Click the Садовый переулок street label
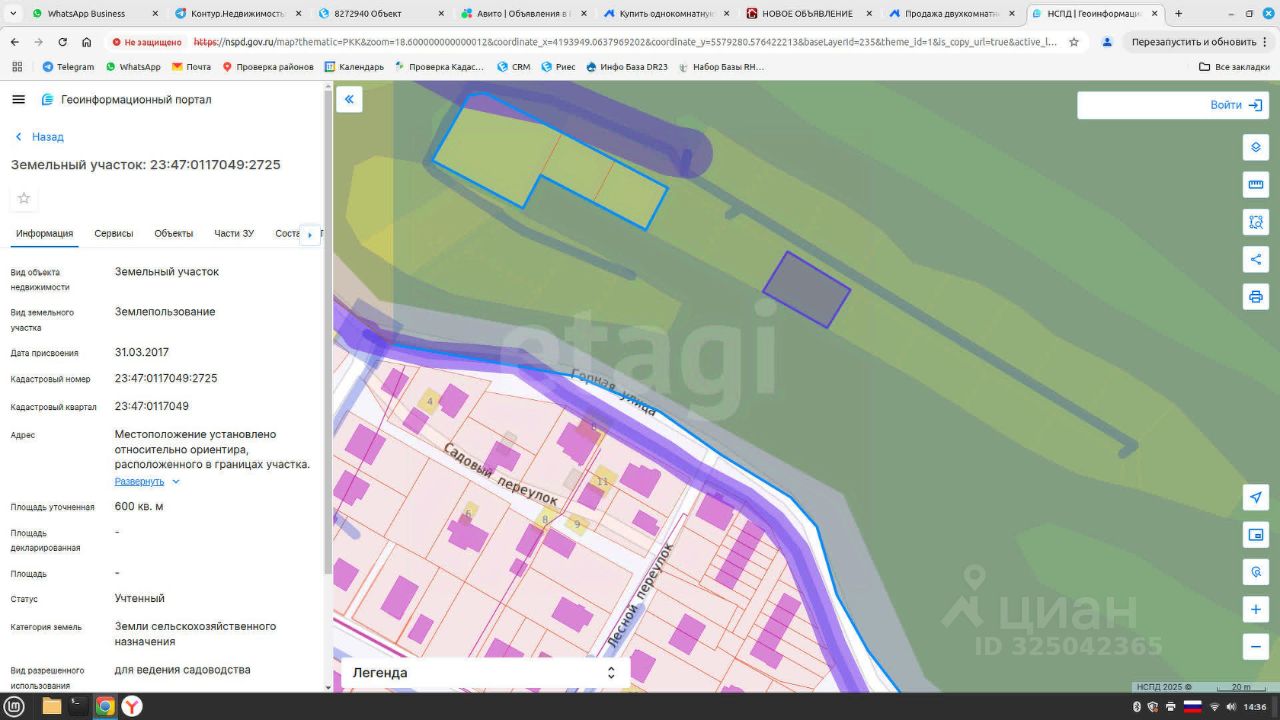The image size is (1280, 720). click(499, 476)
